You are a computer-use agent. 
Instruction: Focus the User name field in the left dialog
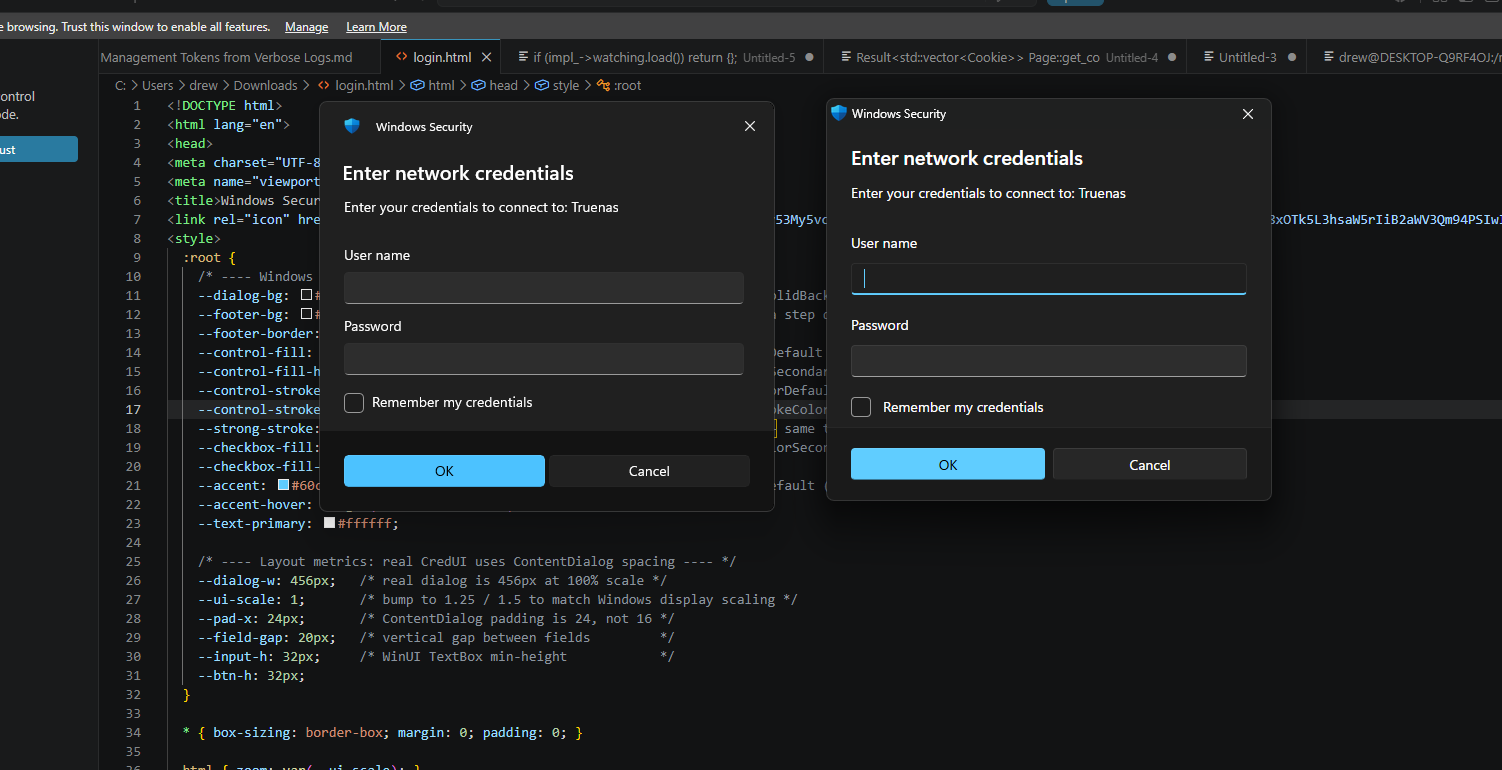(x=544, y=288)
